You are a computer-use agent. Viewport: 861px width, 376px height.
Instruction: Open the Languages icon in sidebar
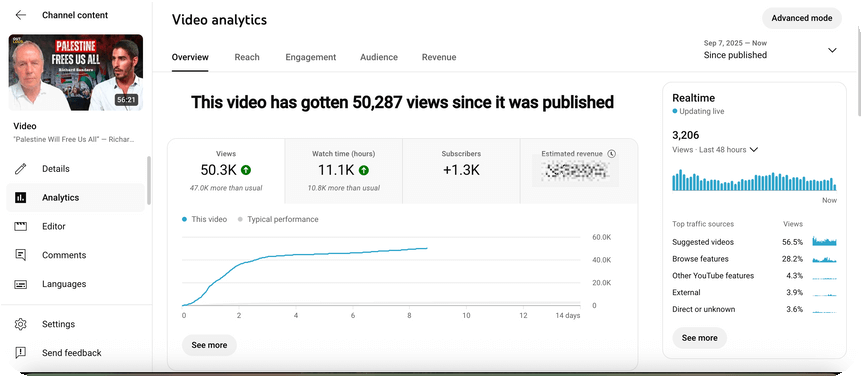point(20,284)
